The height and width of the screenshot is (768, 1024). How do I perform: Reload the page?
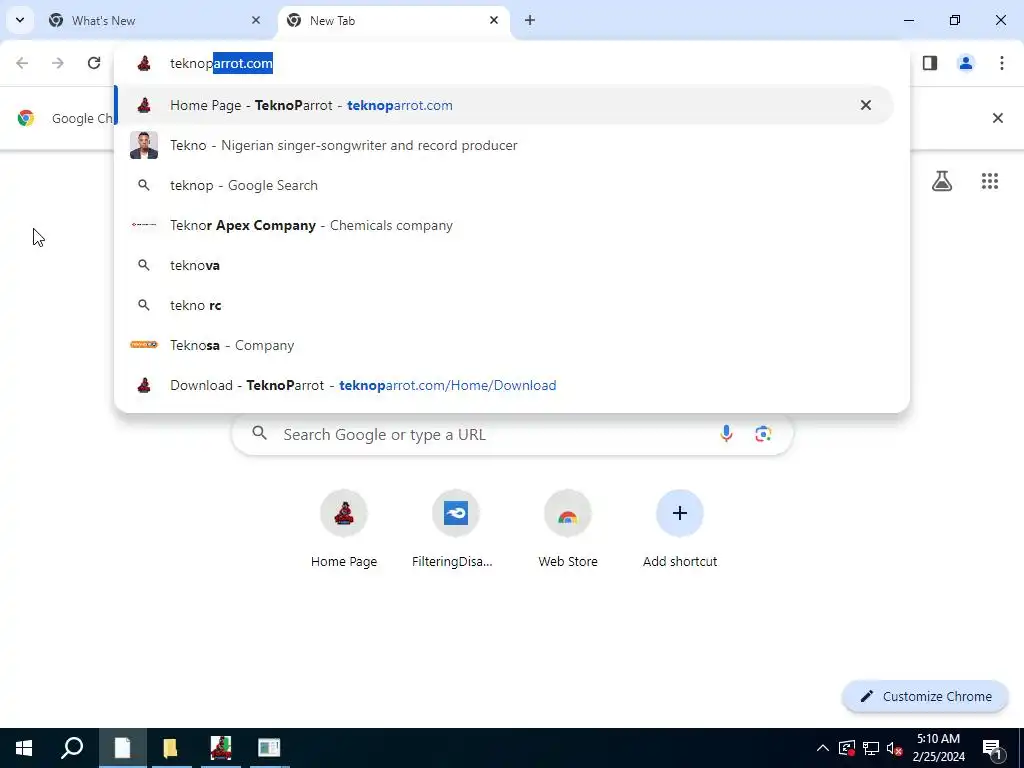point(94,63)
